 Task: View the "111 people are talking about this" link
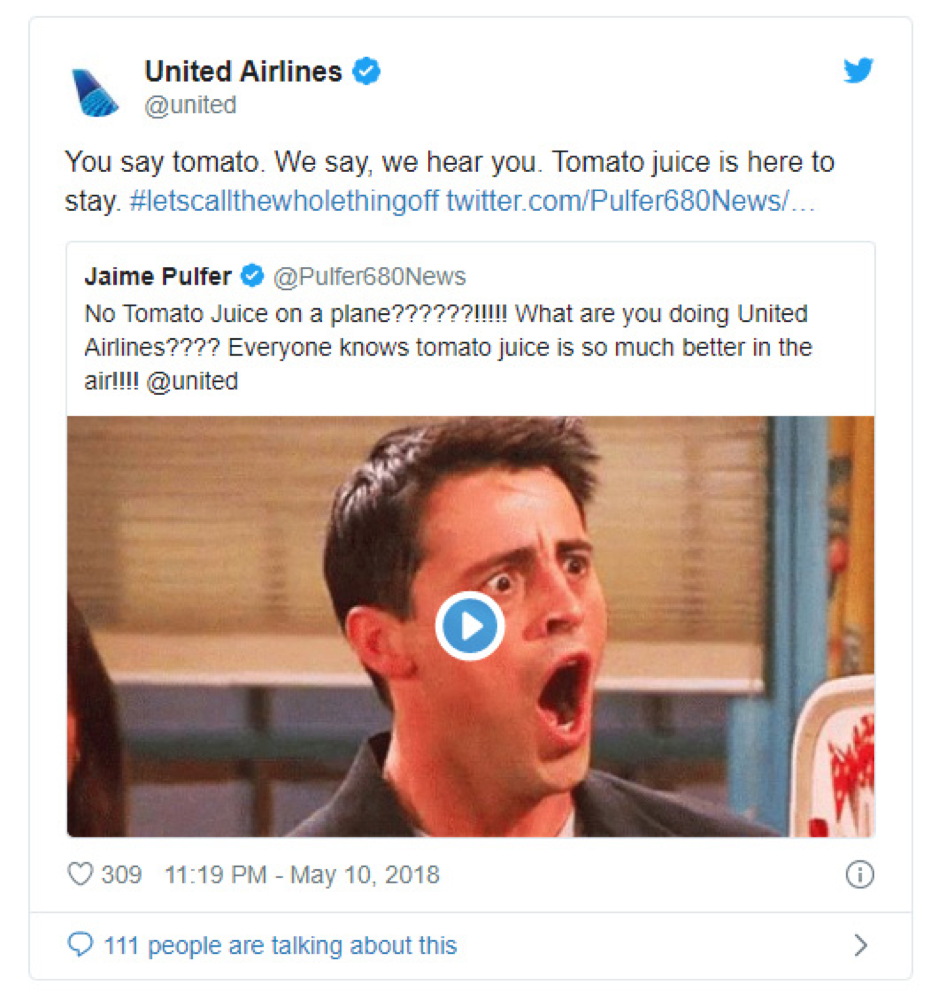280,945
